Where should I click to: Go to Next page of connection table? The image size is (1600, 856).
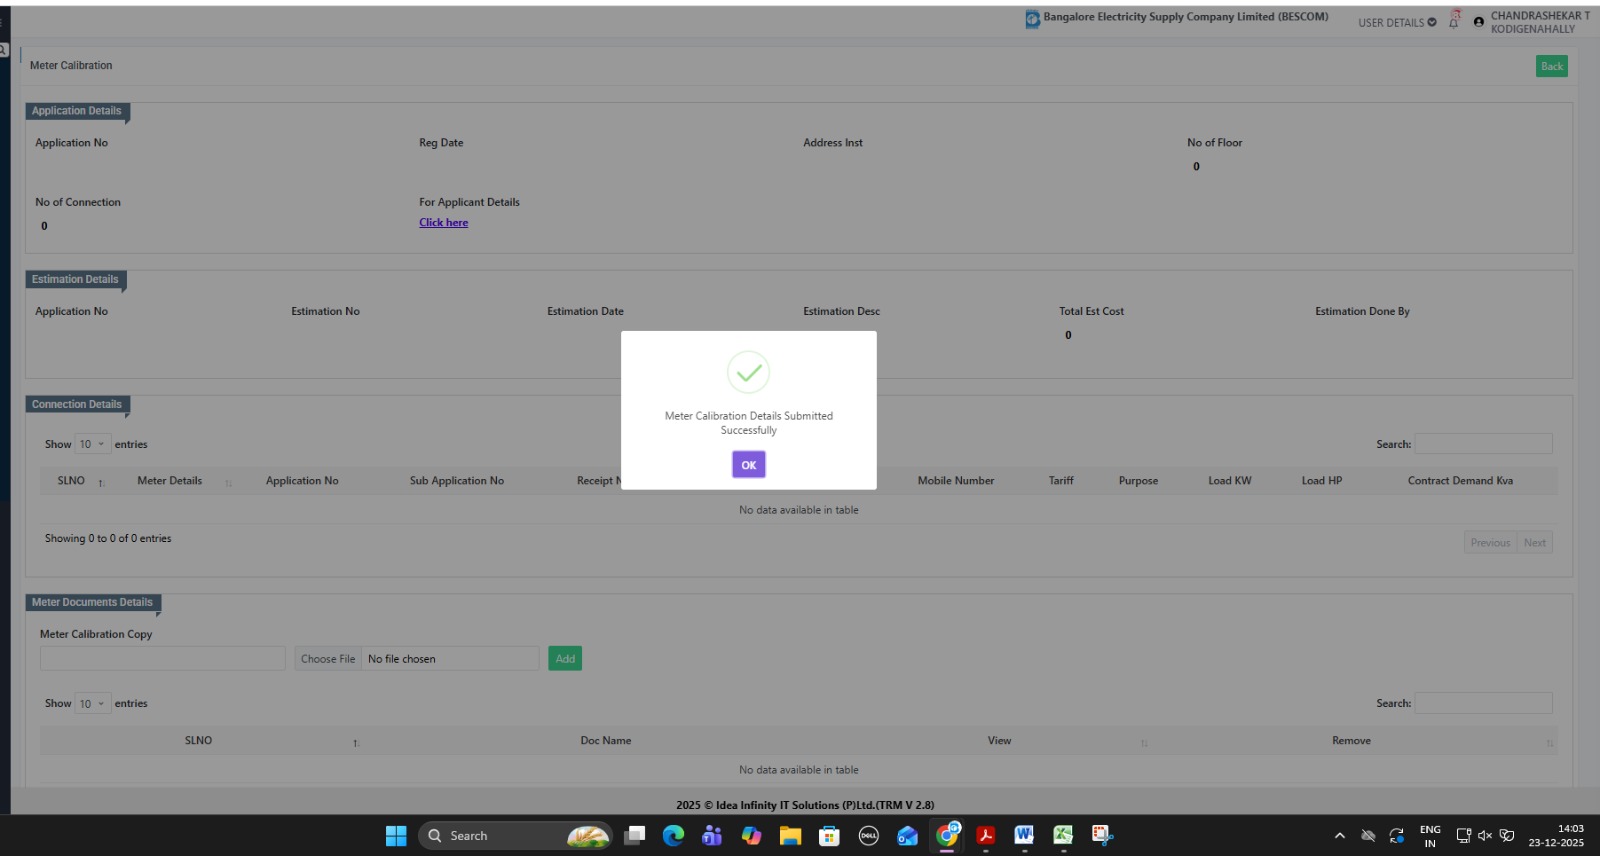pyautogui.click(x=1535, y=543)
